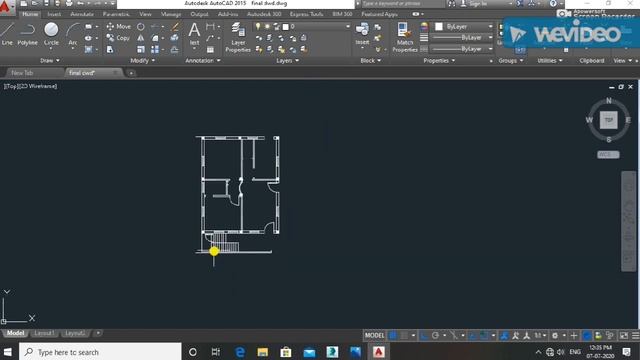Click the Hatch tool icon
This screenshot has height=360, width=640.
click(88, 49)
